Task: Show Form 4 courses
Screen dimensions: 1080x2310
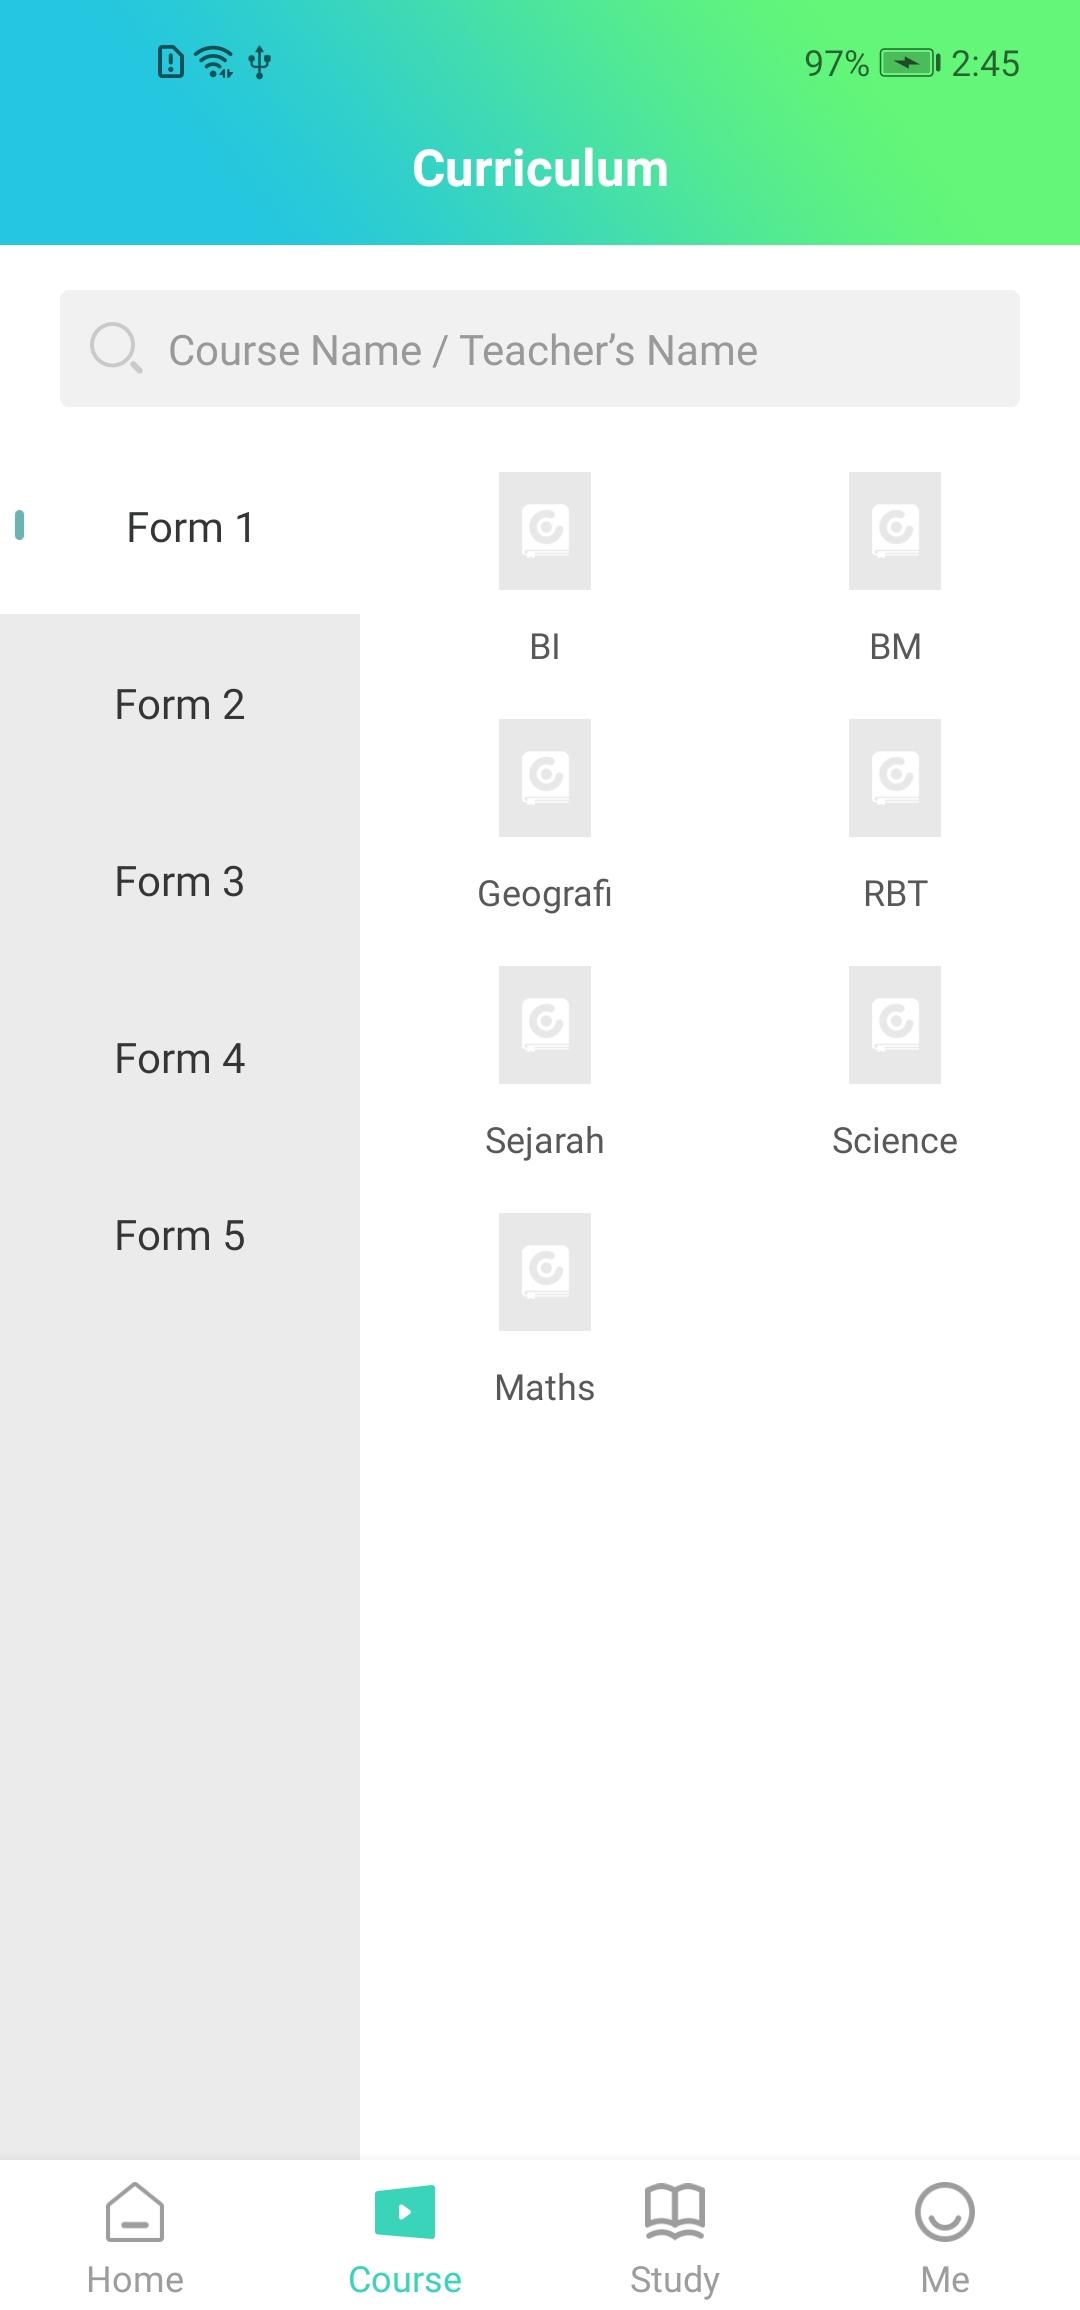Action: pos(180,1058)
